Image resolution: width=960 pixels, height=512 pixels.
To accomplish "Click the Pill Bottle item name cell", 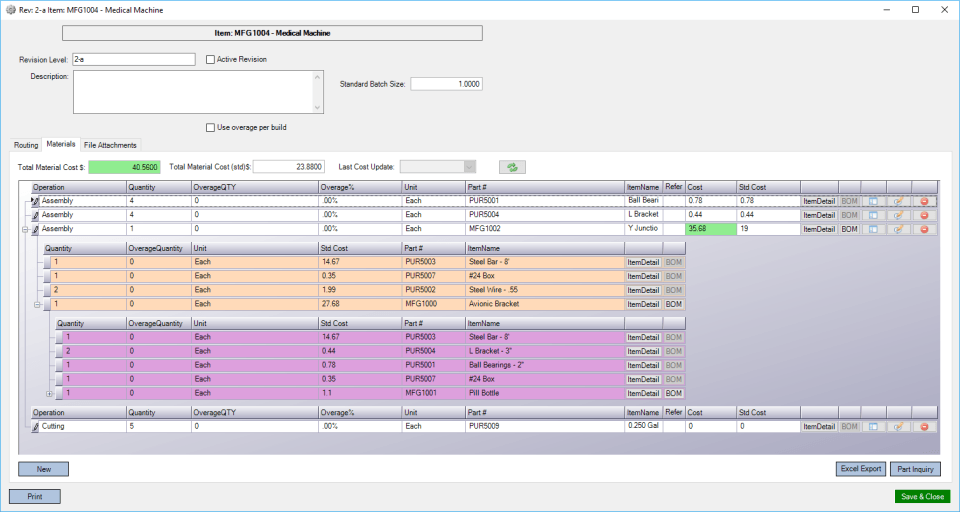I will [545, 393].
